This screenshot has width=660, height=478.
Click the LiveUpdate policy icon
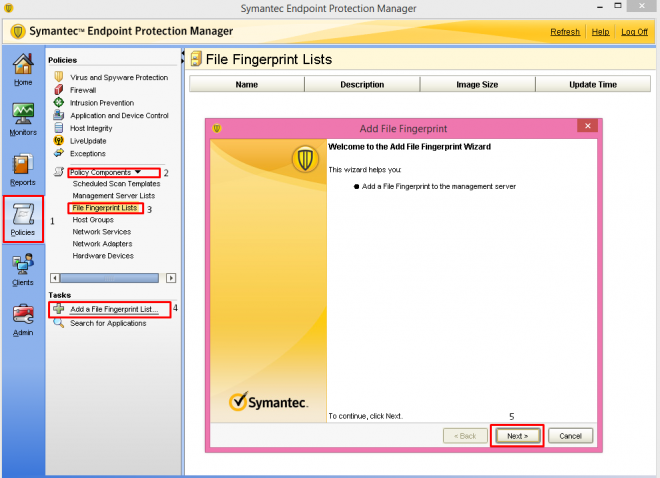coord(59,140)
